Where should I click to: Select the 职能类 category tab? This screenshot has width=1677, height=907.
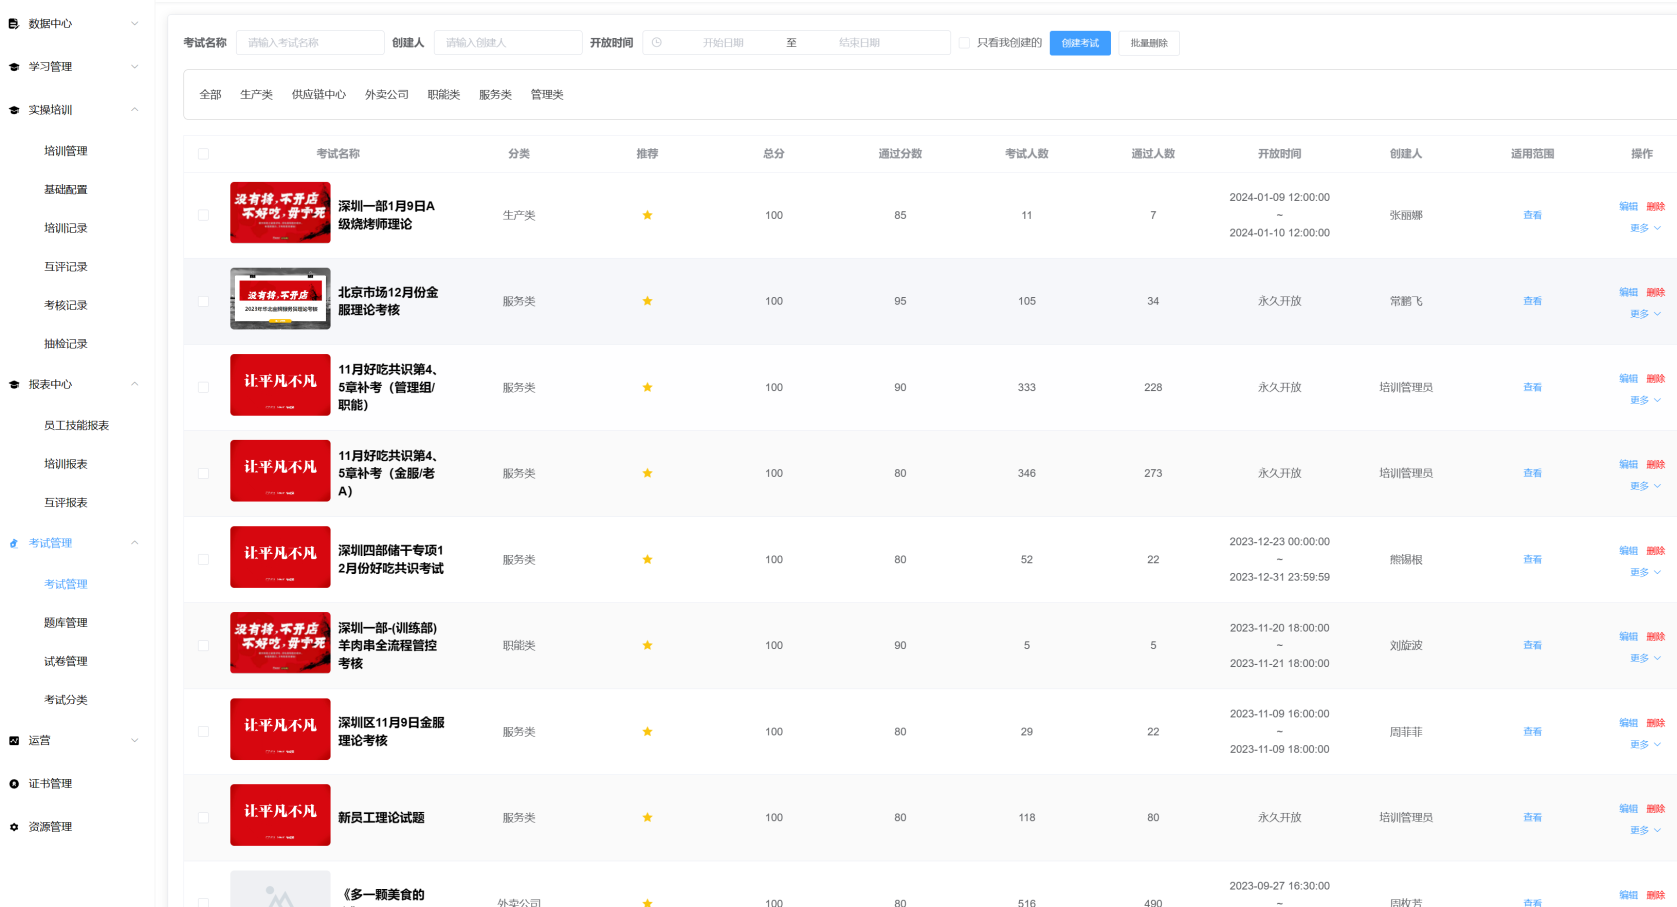pos(444,95)
